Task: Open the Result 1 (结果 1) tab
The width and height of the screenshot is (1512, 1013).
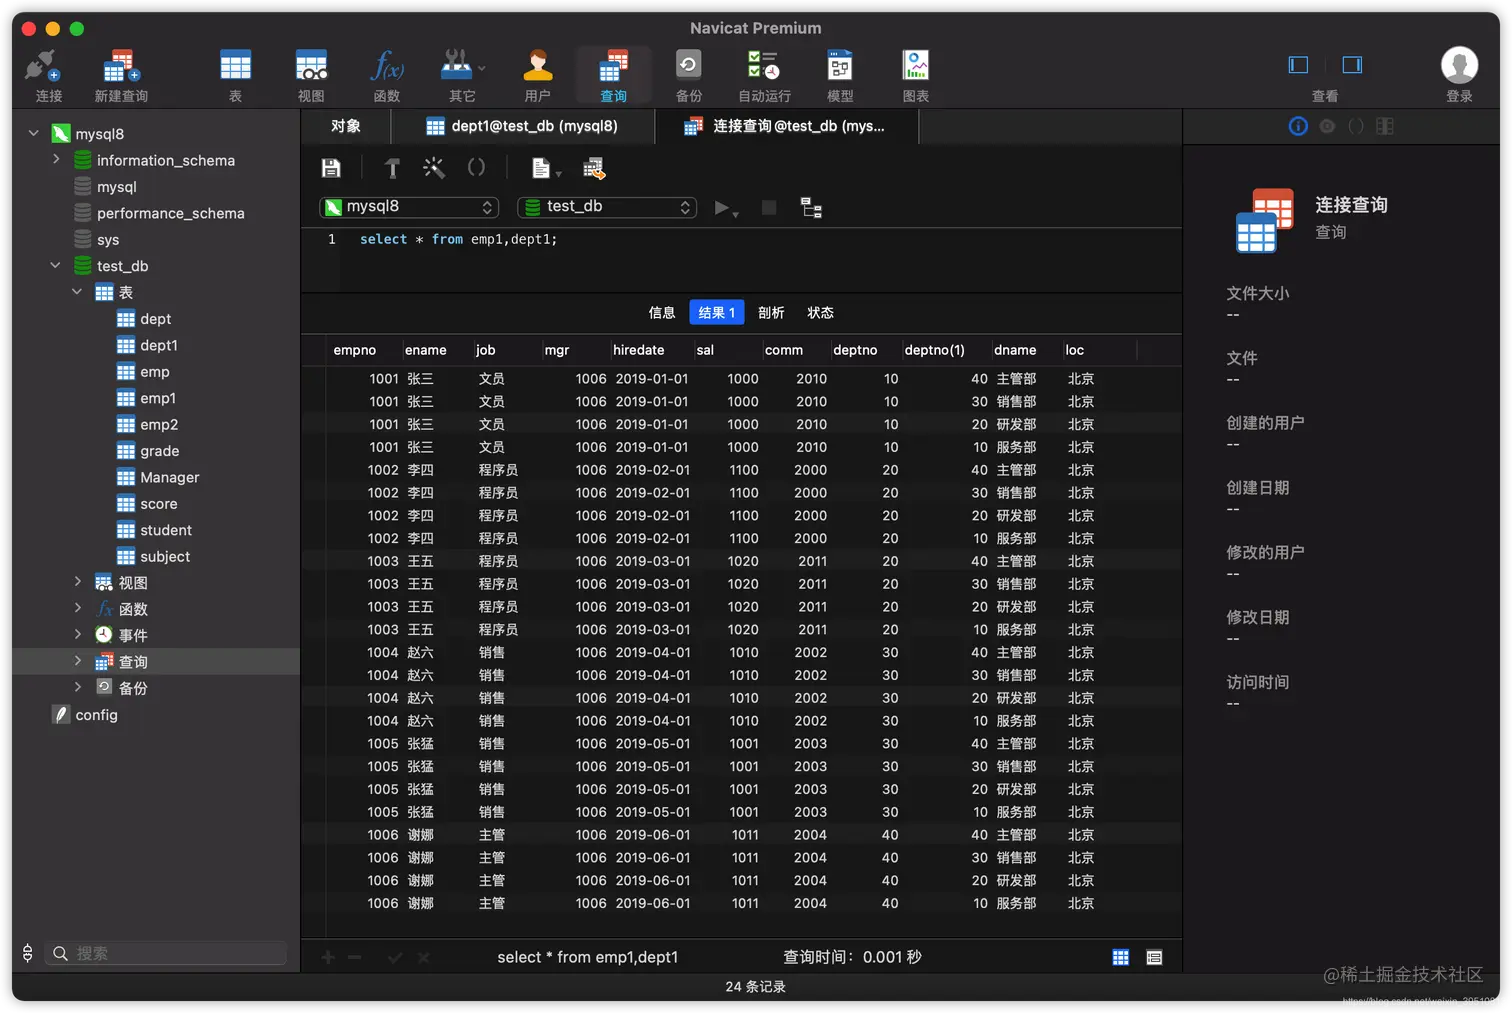Action: 716,313
